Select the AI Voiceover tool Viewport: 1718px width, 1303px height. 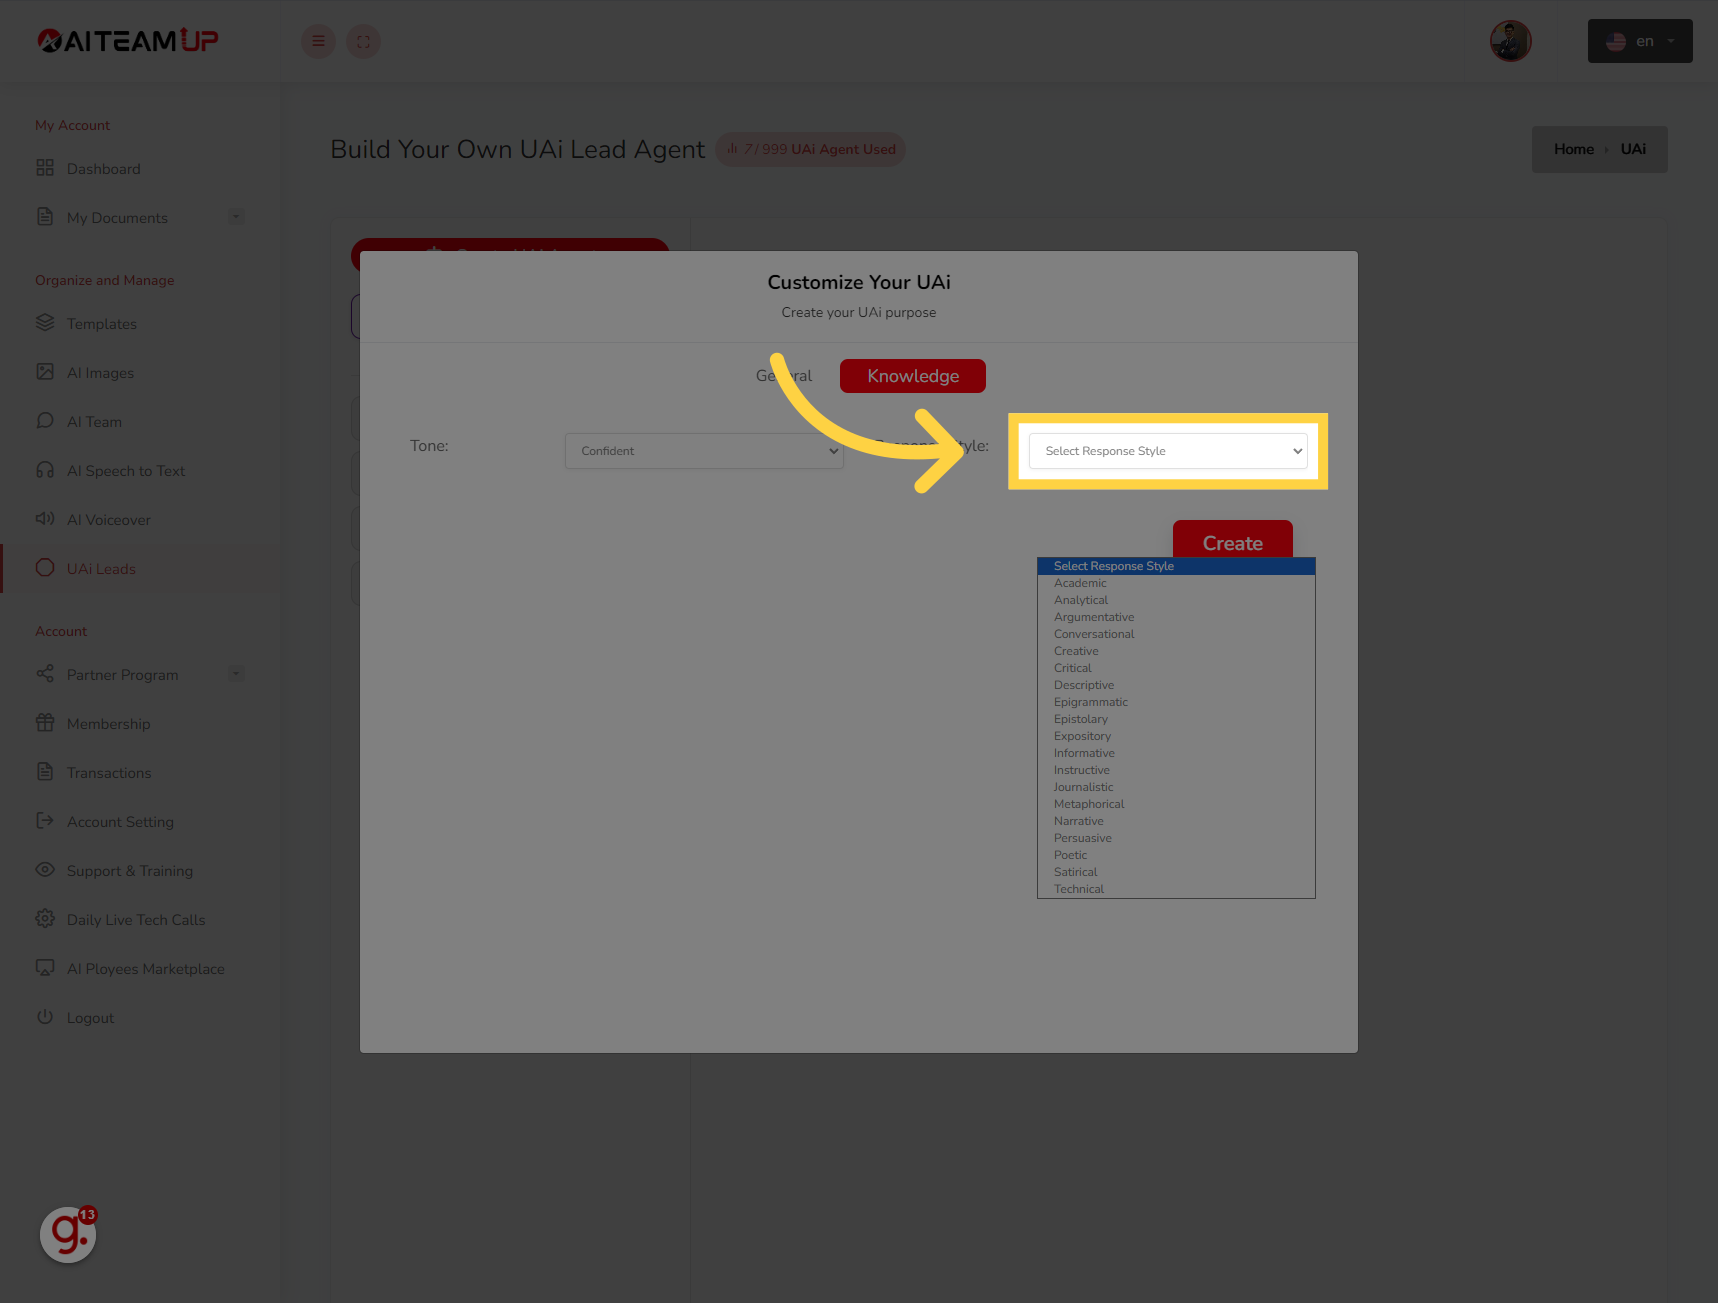point(107,519)
